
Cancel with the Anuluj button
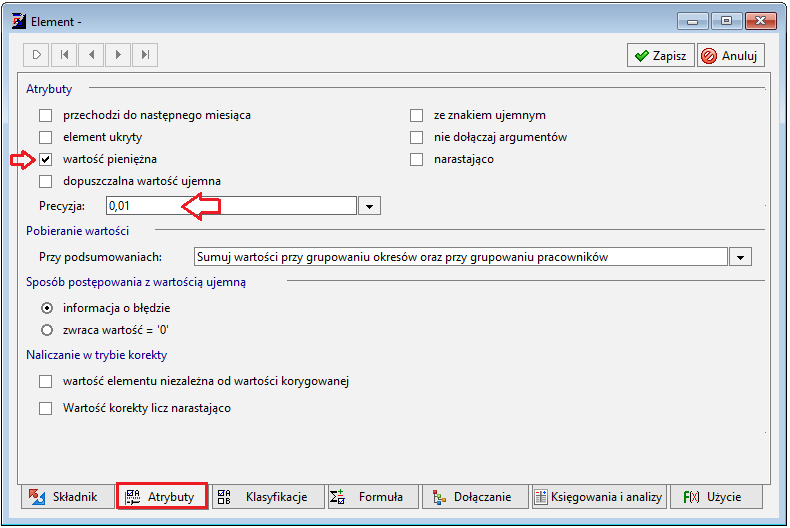click(x=731, y=55)
